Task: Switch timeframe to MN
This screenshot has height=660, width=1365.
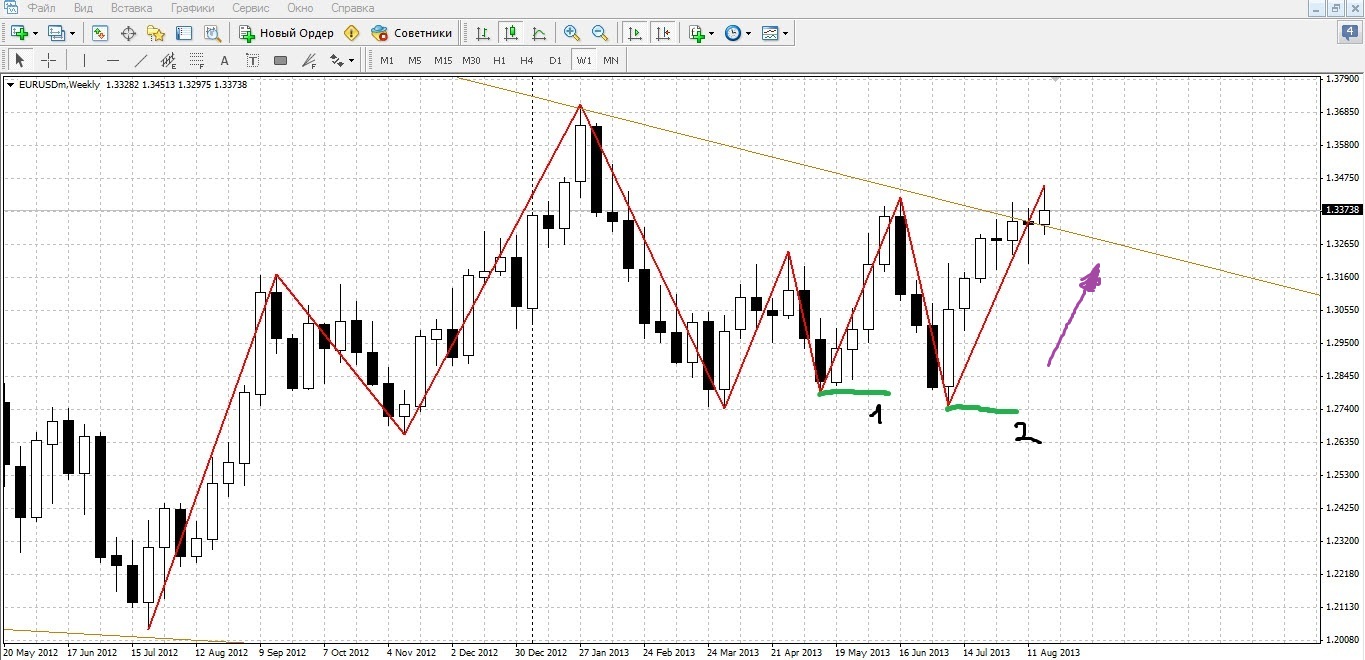Action: point(611,60)
